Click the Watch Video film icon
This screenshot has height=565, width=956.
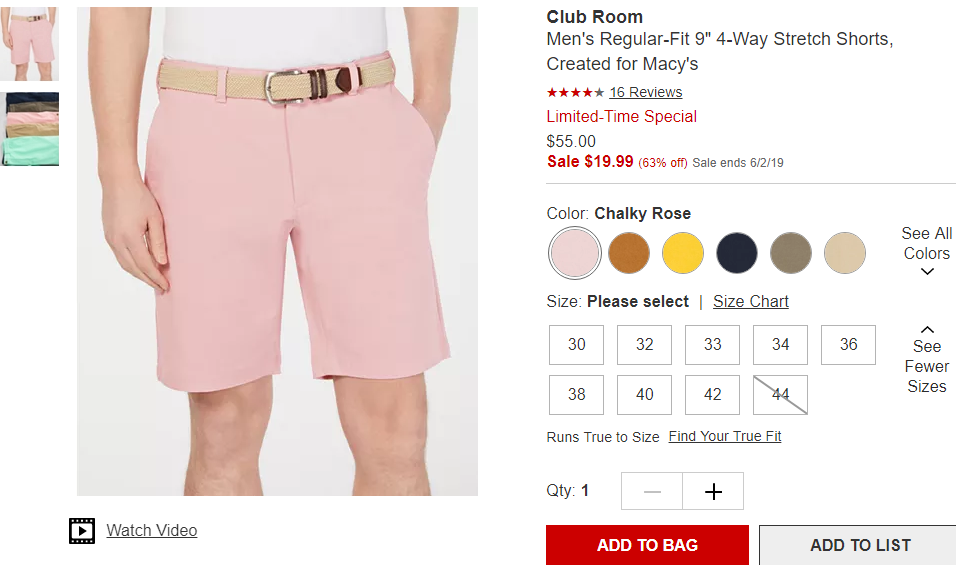pos(82,531)
